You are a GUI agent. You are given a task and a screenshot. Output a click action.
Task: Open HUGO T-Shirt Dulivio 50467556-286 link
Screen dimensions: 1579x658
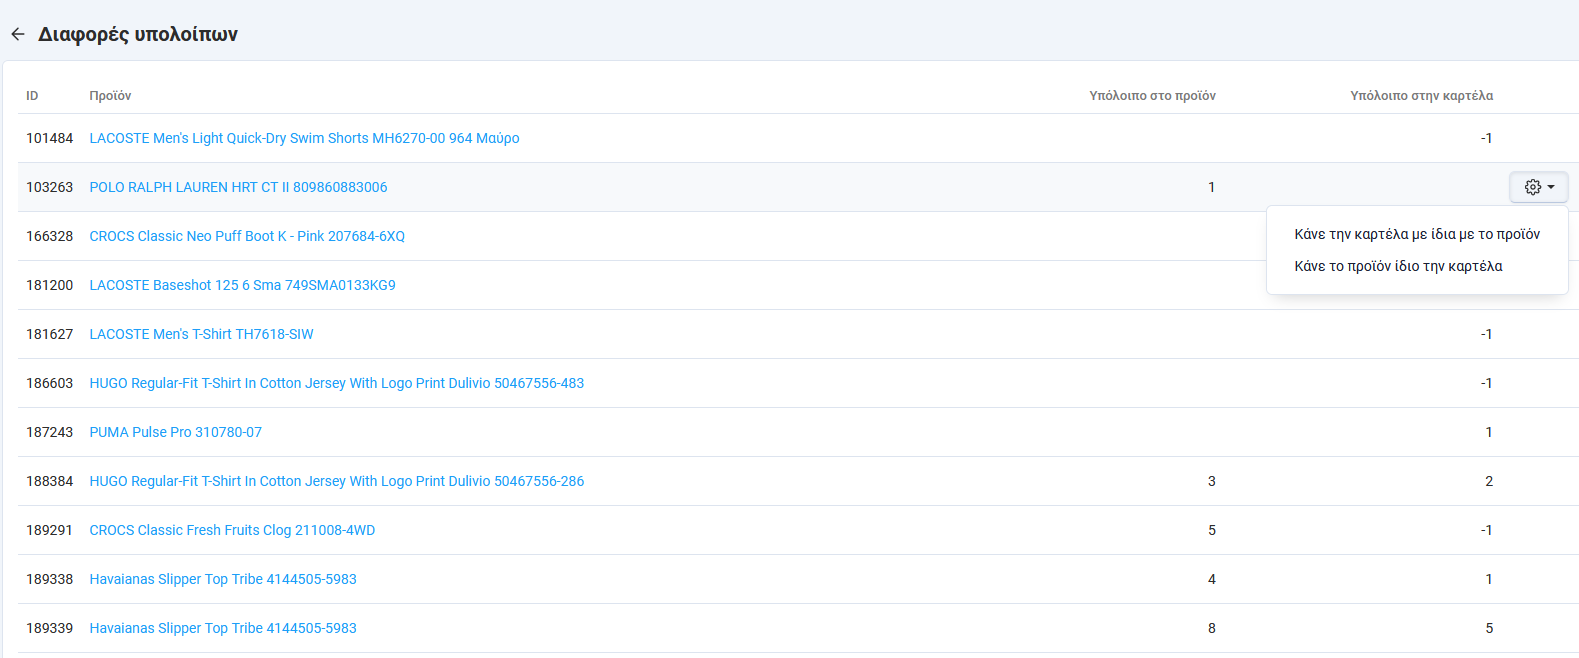(x=336, y=481)
